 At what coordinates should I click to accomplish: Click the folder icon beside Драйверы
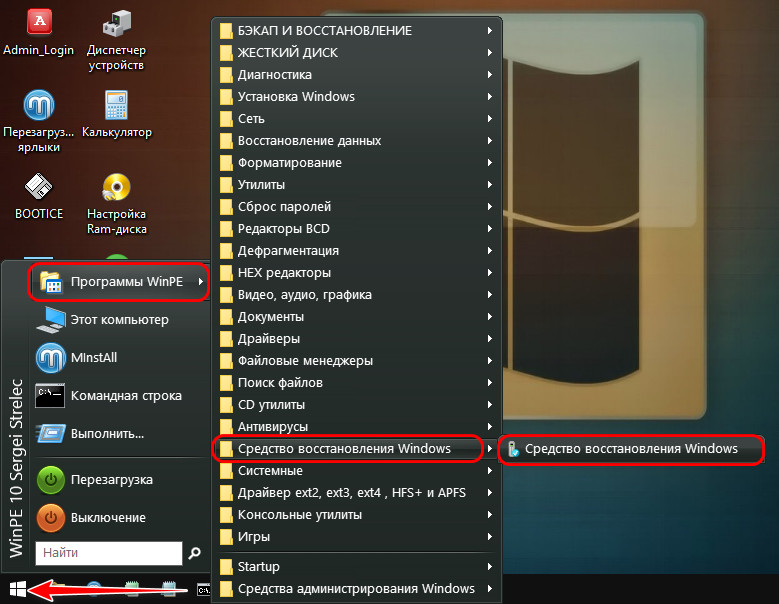pyautogui.click(x=226, y=339)
